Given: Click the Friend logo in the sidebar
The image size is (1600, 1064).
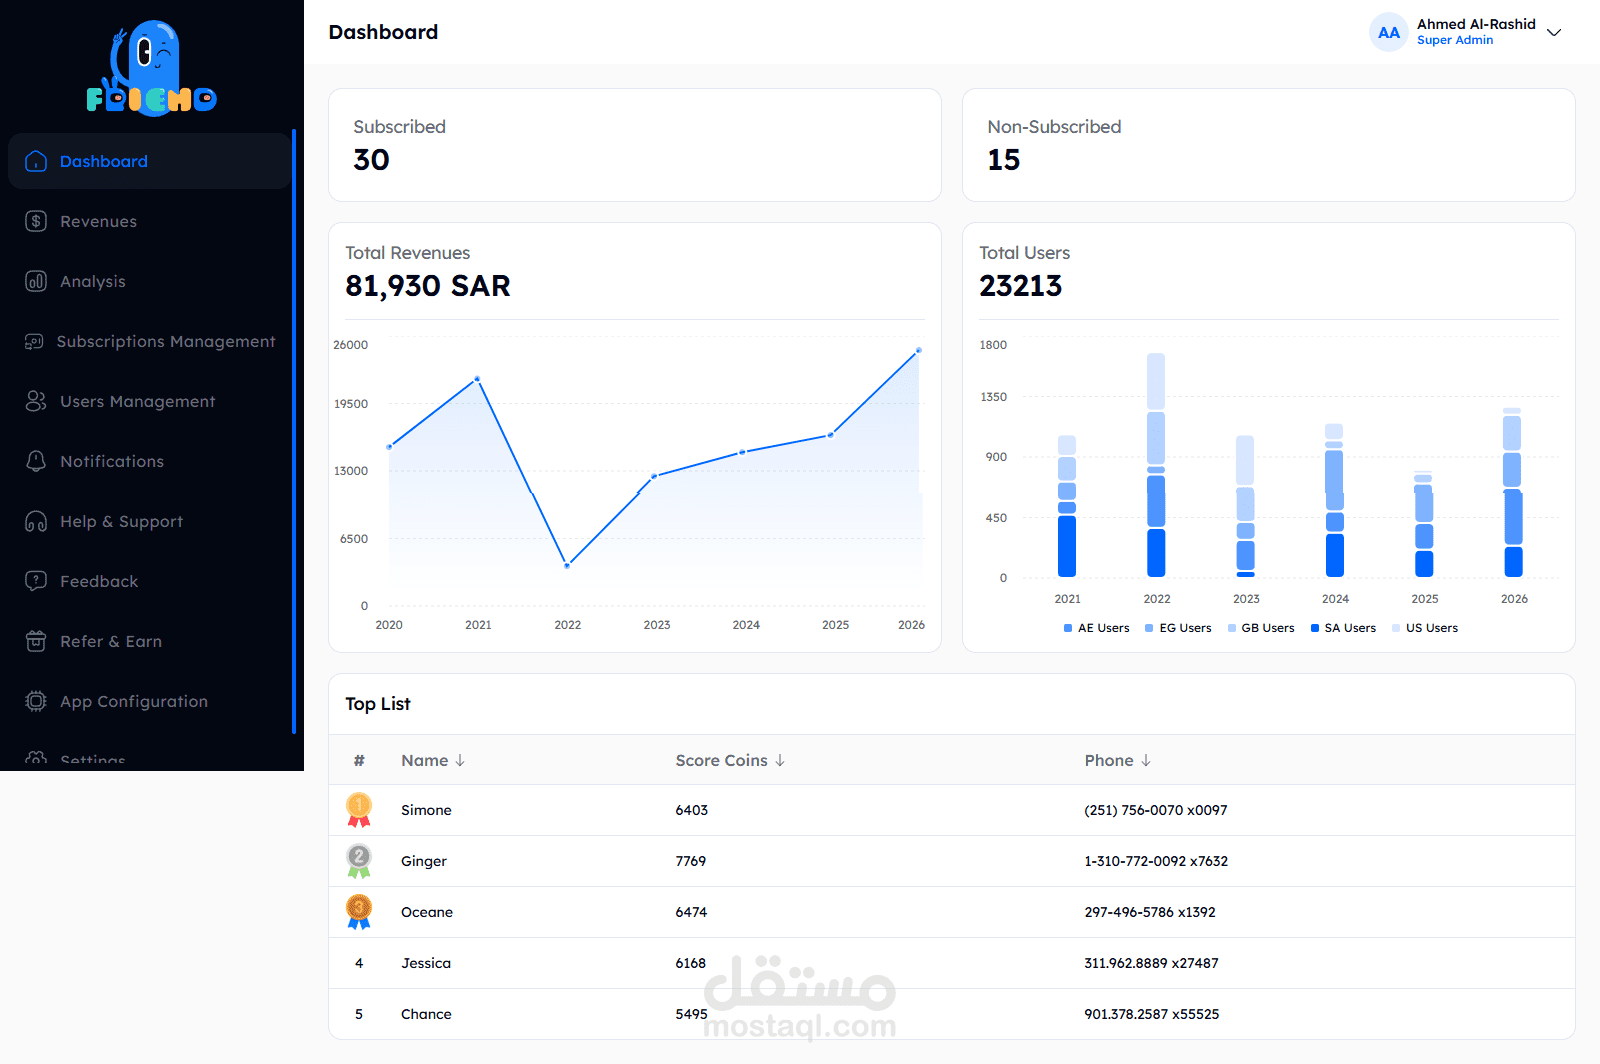Looking at the screenshot, I should pos(151,68).
